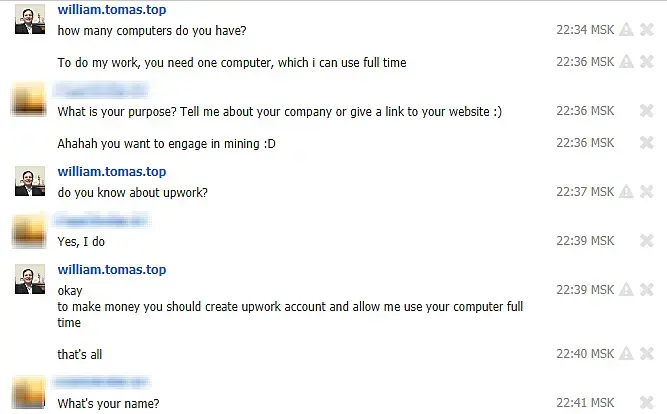This screenshot has height=414, width=667.
Task: Remove the "To do my work" message
Action: pos(647,62)
